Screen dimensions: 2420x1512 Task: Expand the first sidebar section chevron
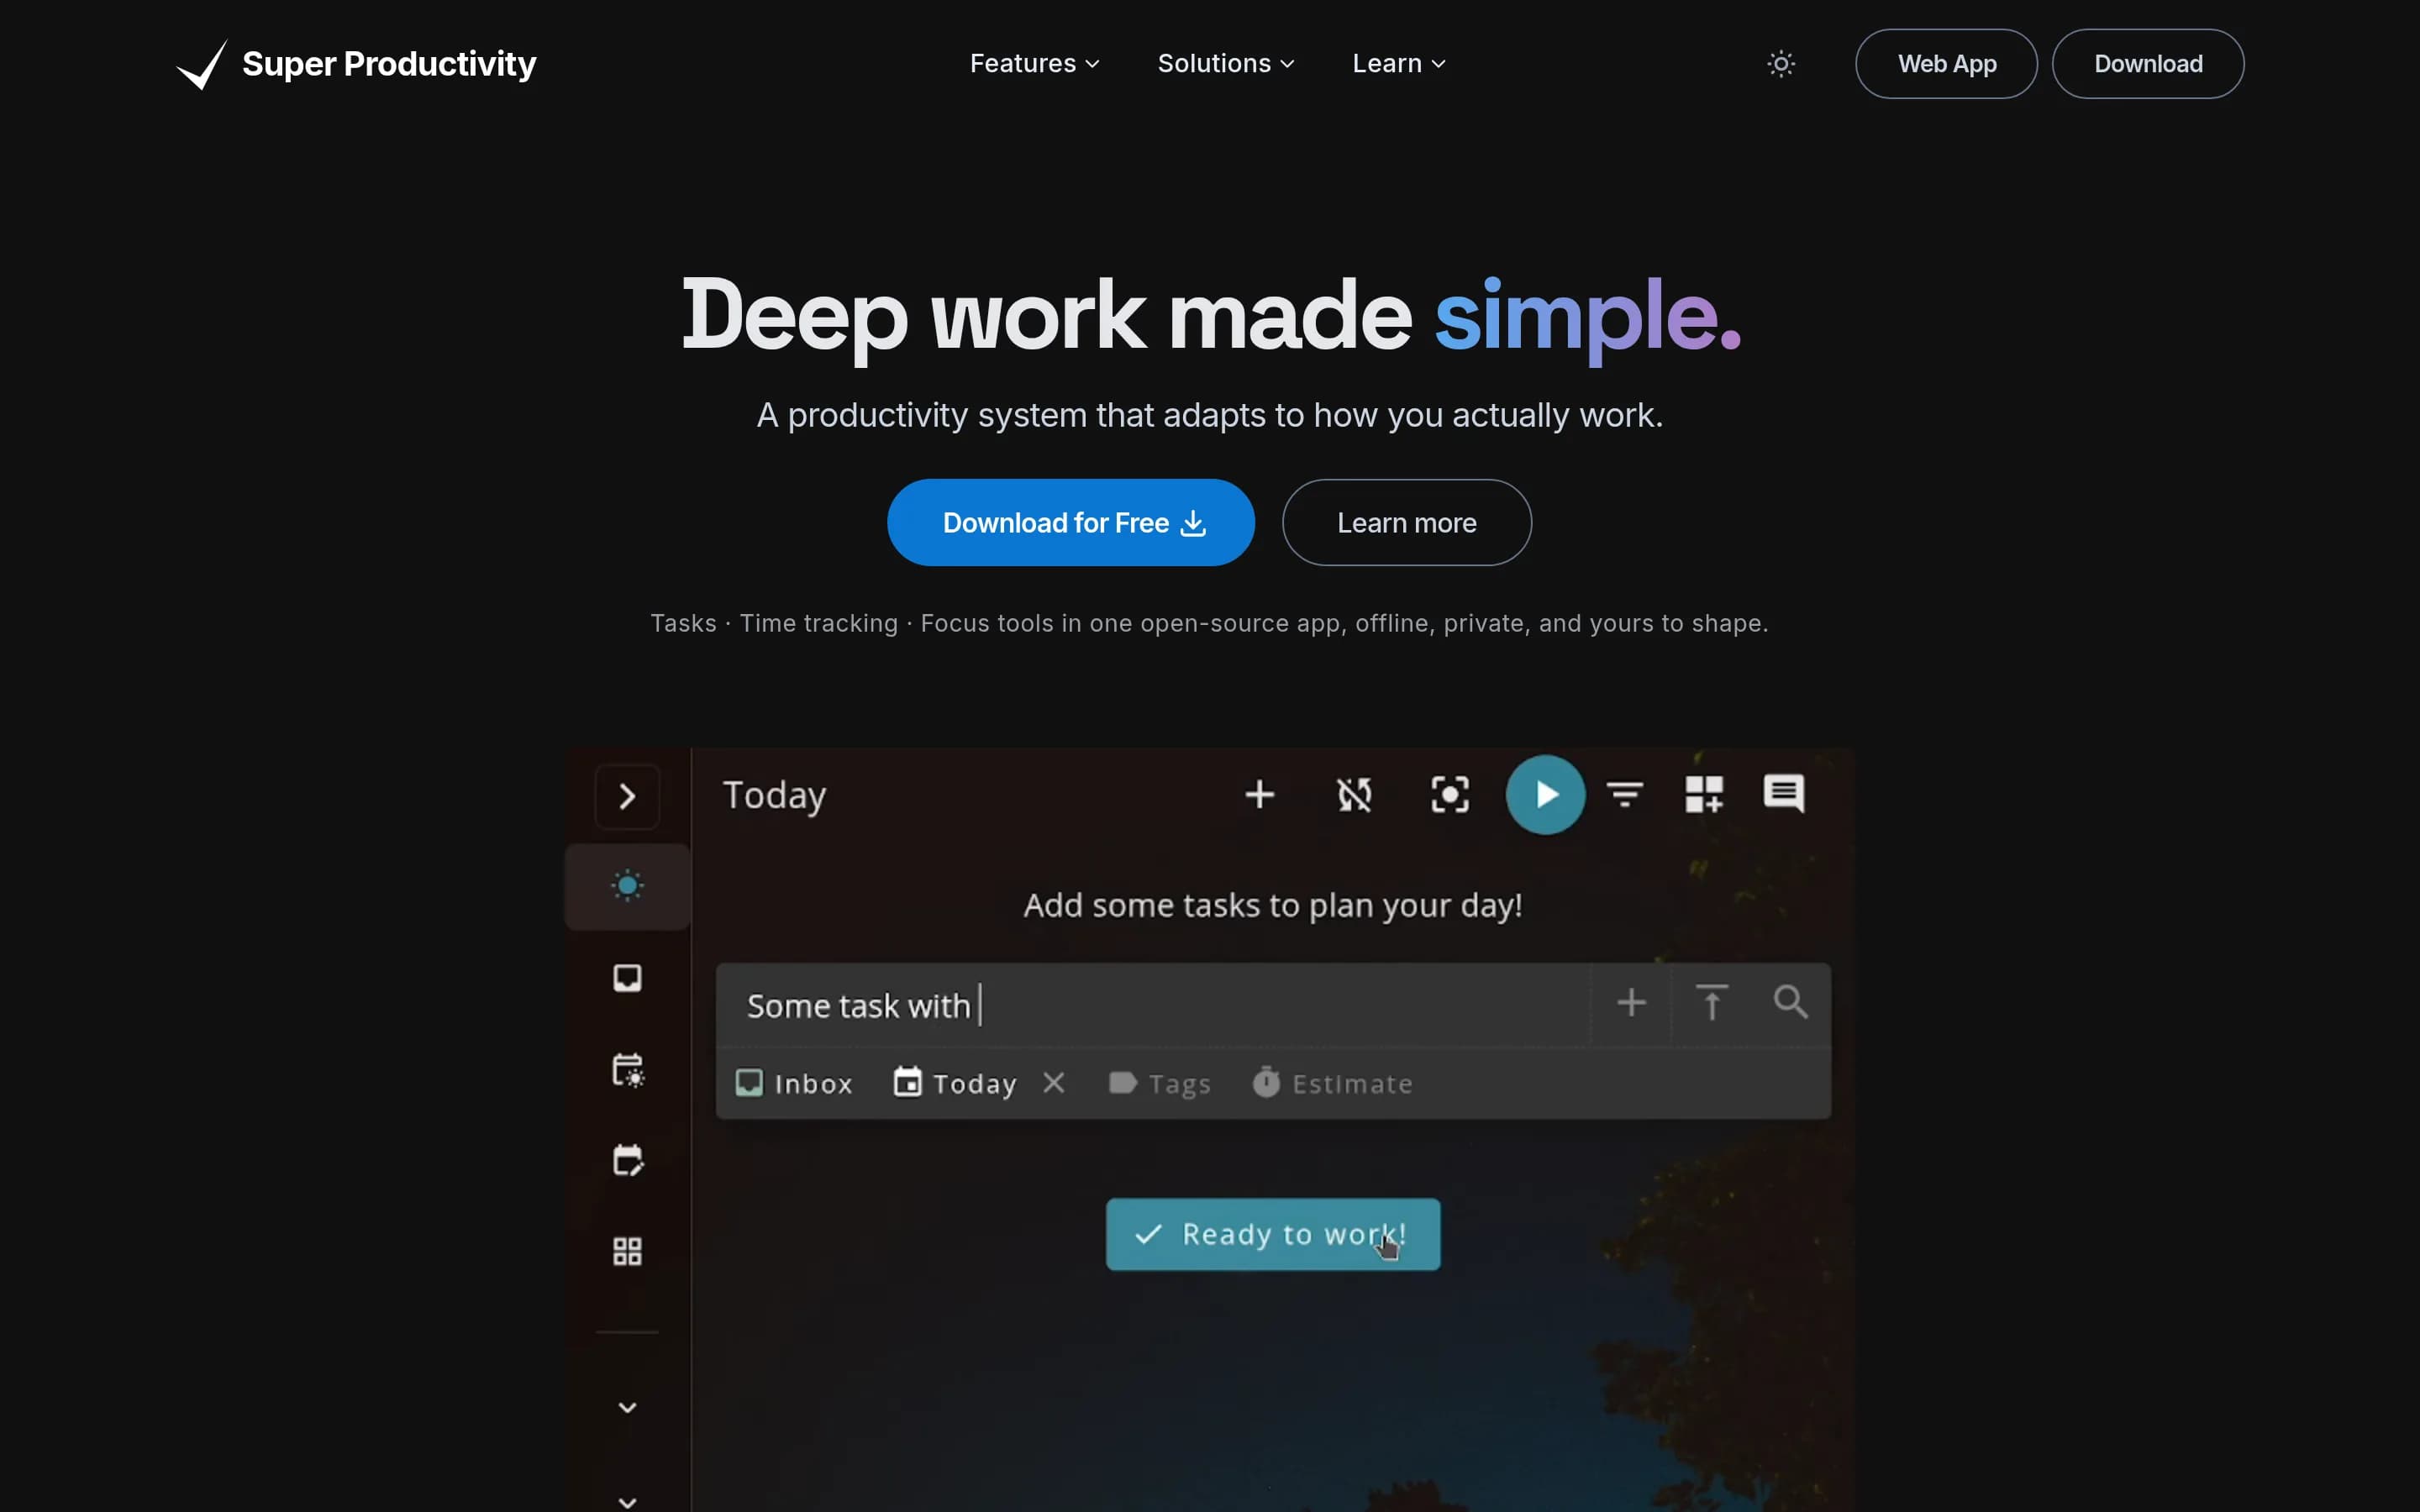pyautogui.click(x=627, y=1408)
